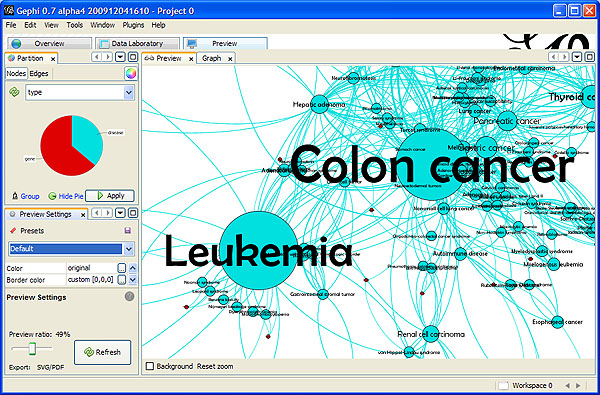Show opened documents list dropdown in Preview area
Screen dimensions: 600x395
click(x=577, y=57)
